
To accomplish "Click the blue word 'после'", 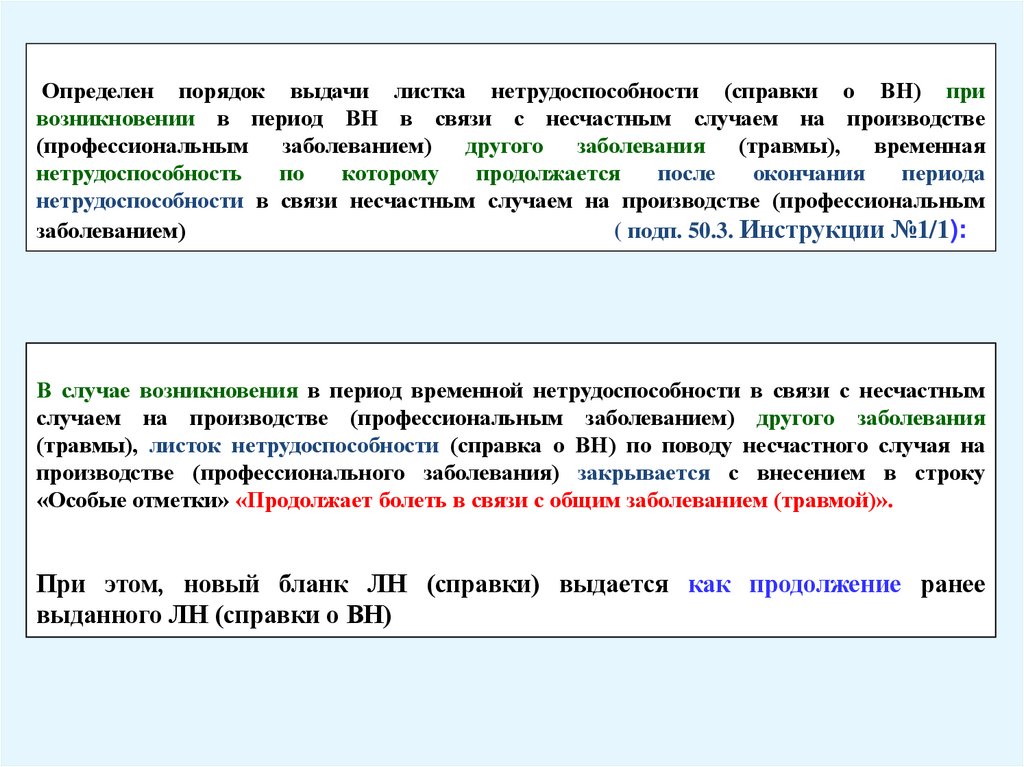I will coord(686,174).
